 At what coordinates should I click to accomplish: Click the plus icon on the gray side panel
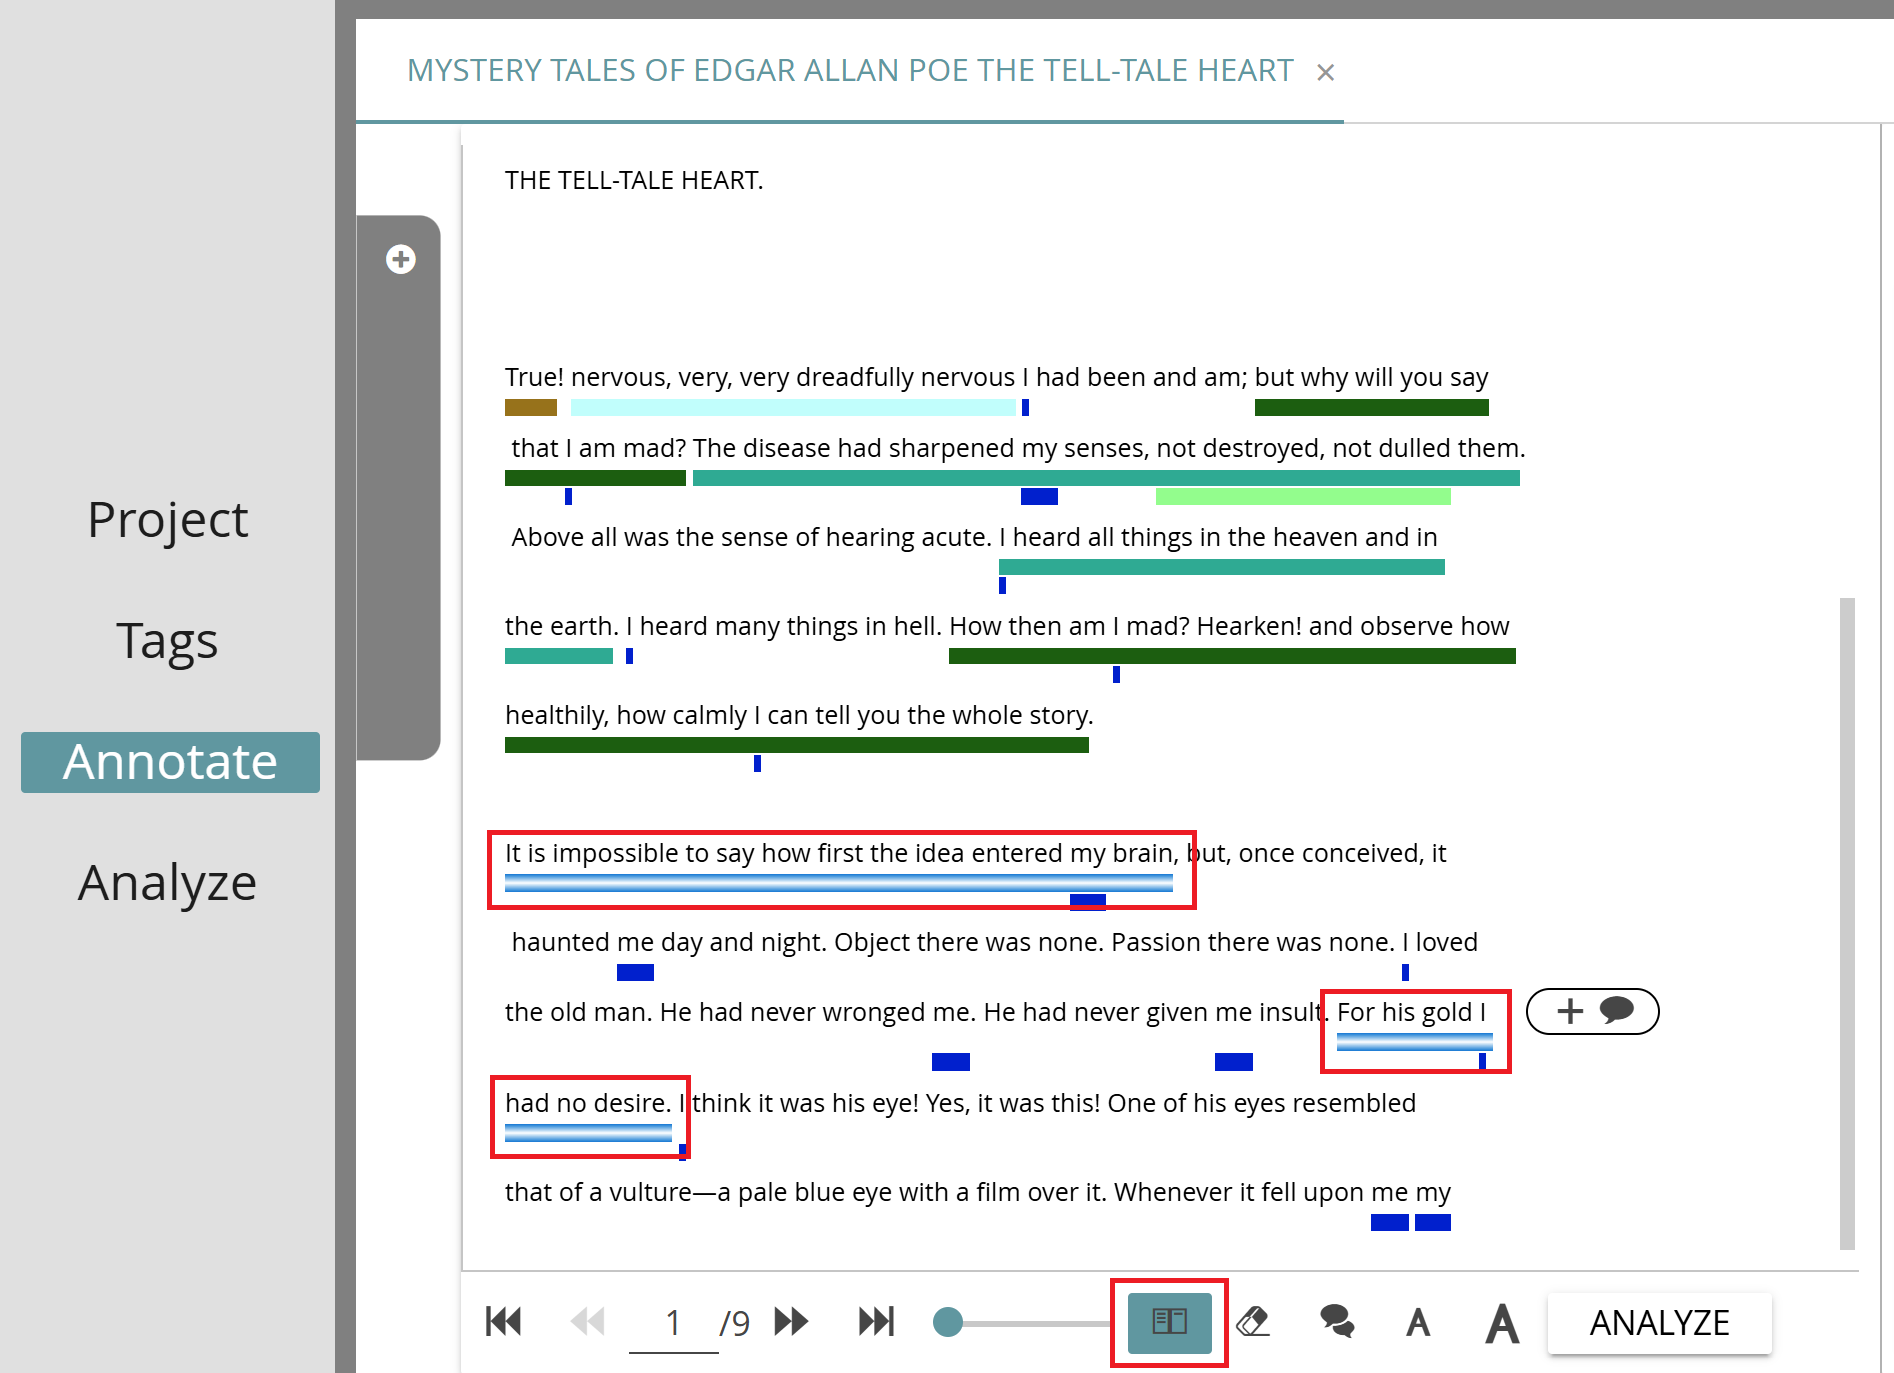(x=400, y=258)
